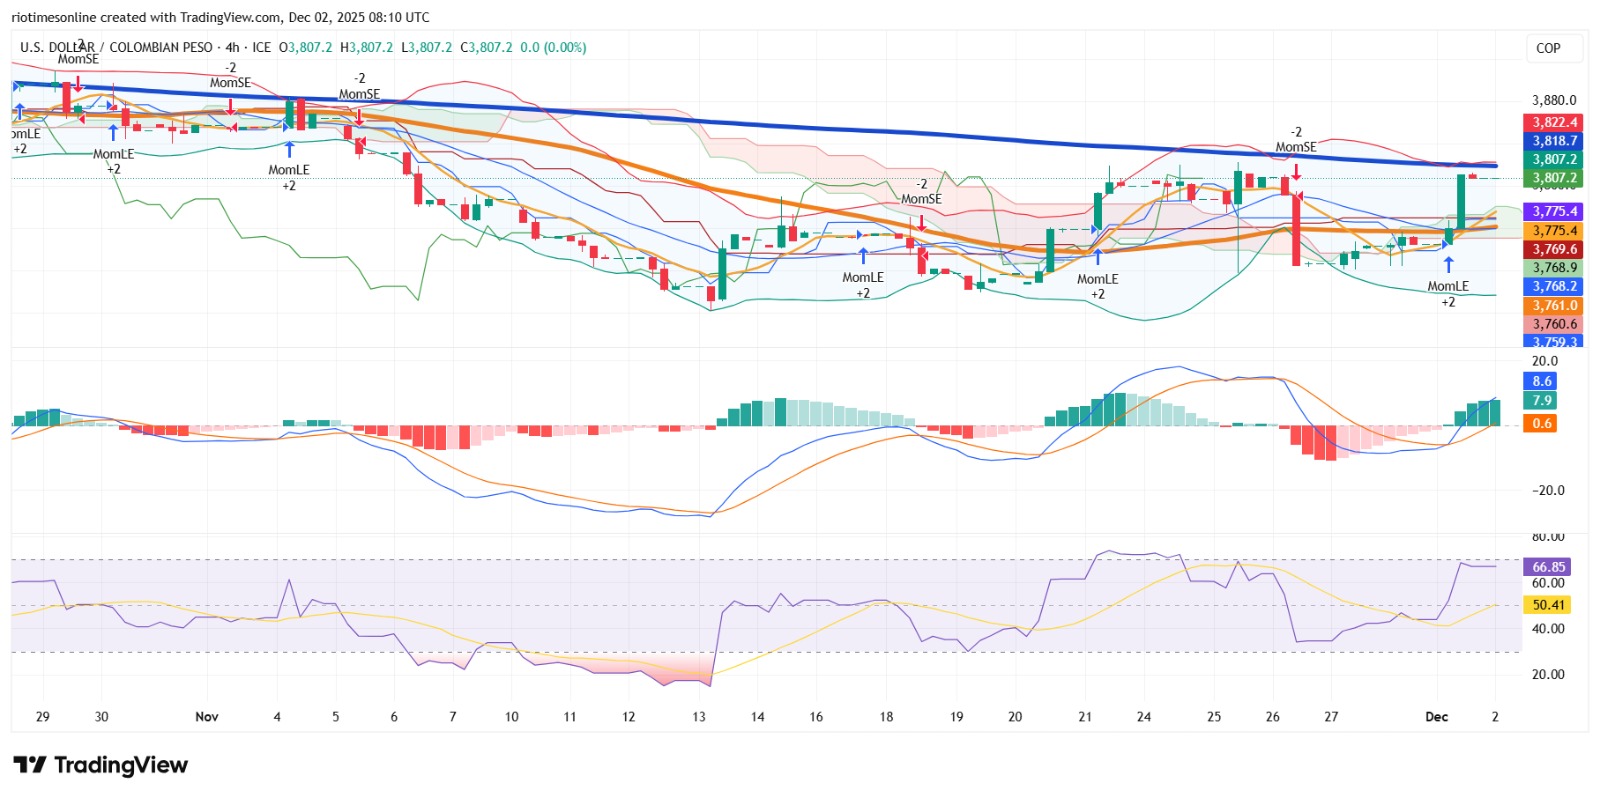Click the blue 8.6 MACD value label
The width and height of the screenshot is (1600, 798).
[x=1542, y=381]
